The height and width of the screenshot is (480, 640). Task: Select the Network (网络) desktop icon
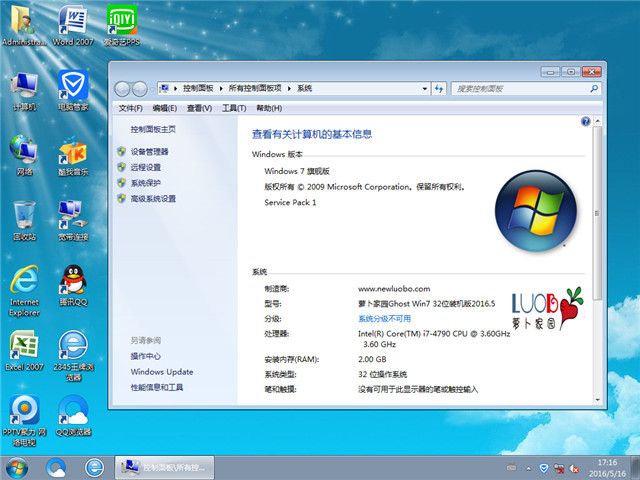24,156
